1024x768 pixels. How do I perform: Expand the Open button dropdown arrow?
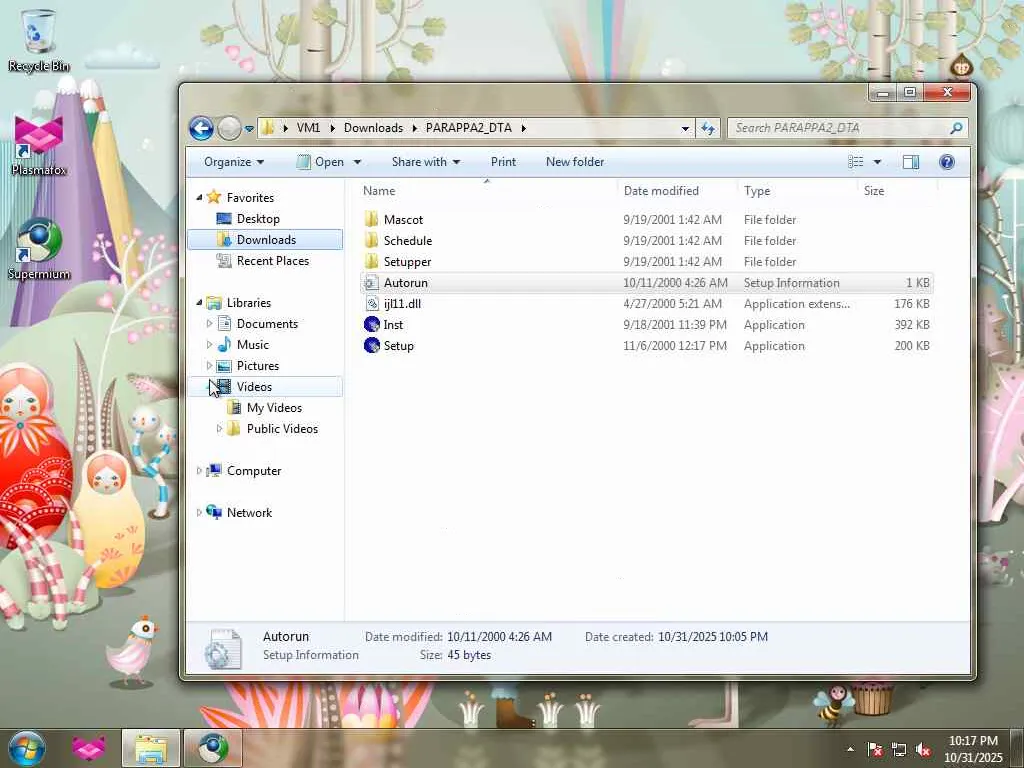click(357, 162)
